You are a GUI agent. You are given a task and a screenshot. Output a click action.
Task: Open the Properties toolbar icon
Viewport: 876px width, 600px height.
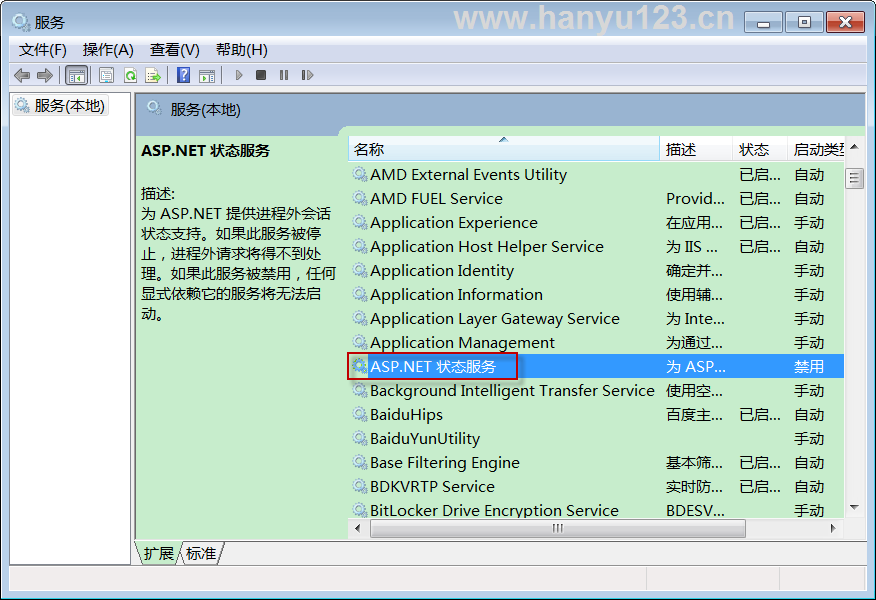pos(106,75)
